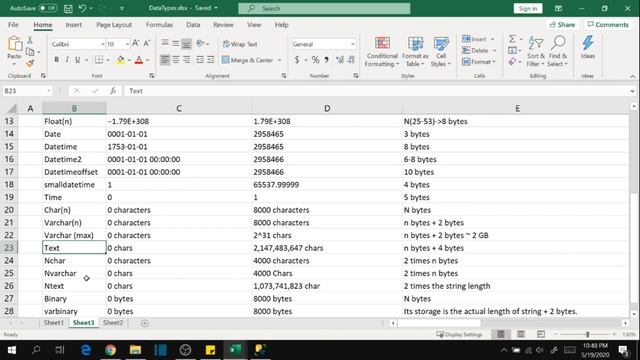Click Delete cells button
The height and width of the screenshot is (360, 640).
pyautogui.click(x=476, y=51)
